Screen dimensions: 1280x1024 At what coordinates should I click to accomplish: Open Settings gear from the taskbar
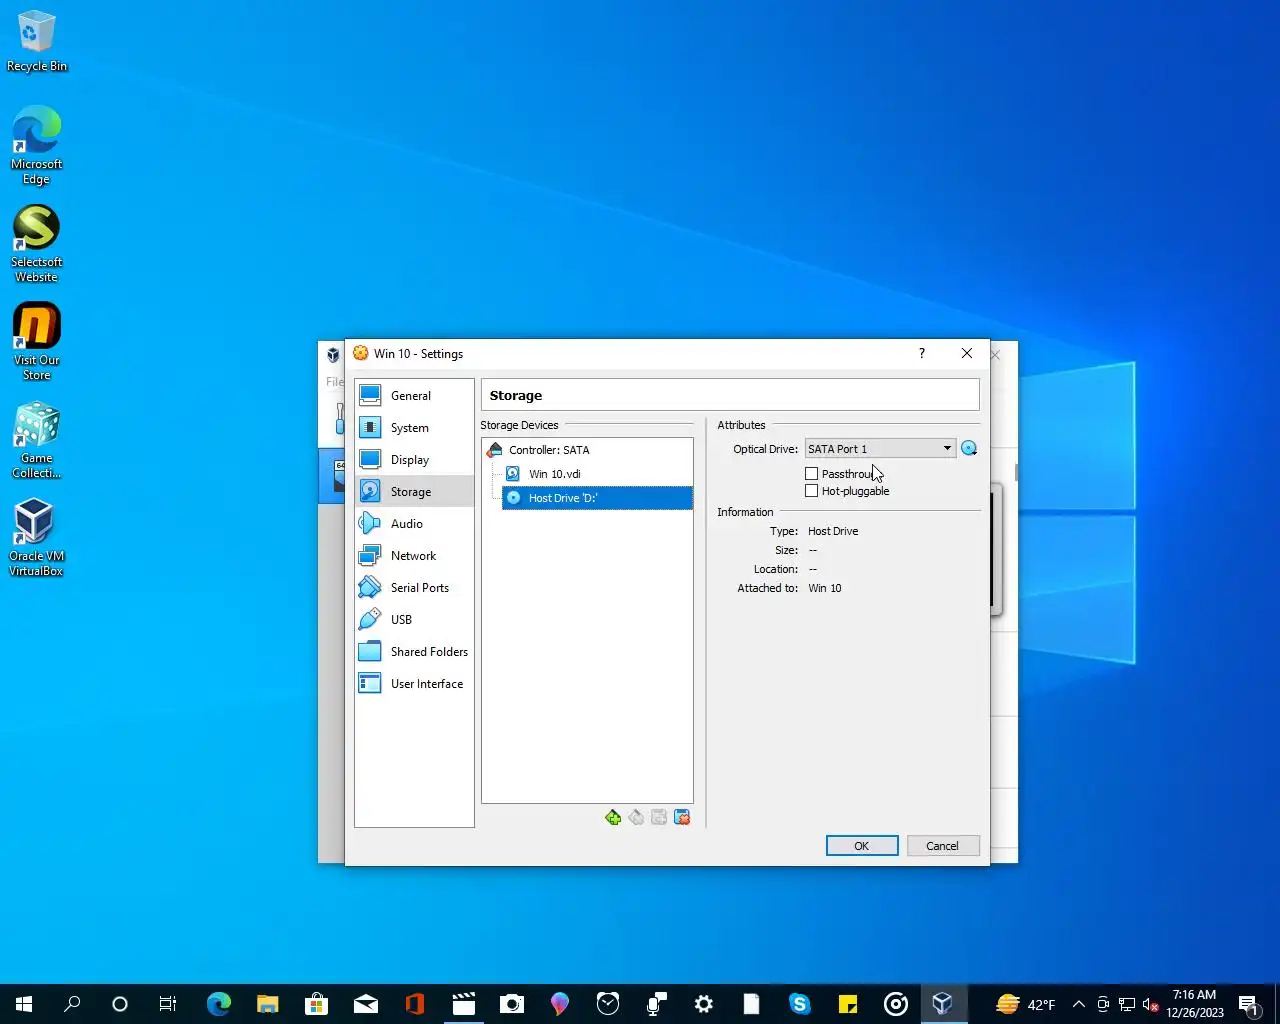703,1004
